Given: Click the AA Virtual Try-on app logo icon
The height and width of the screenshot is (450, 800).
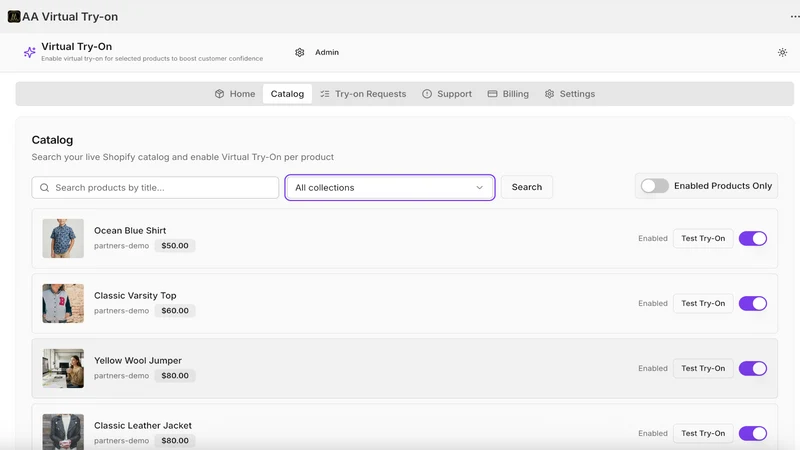Looking at the screenshot, I should point(14,16).
